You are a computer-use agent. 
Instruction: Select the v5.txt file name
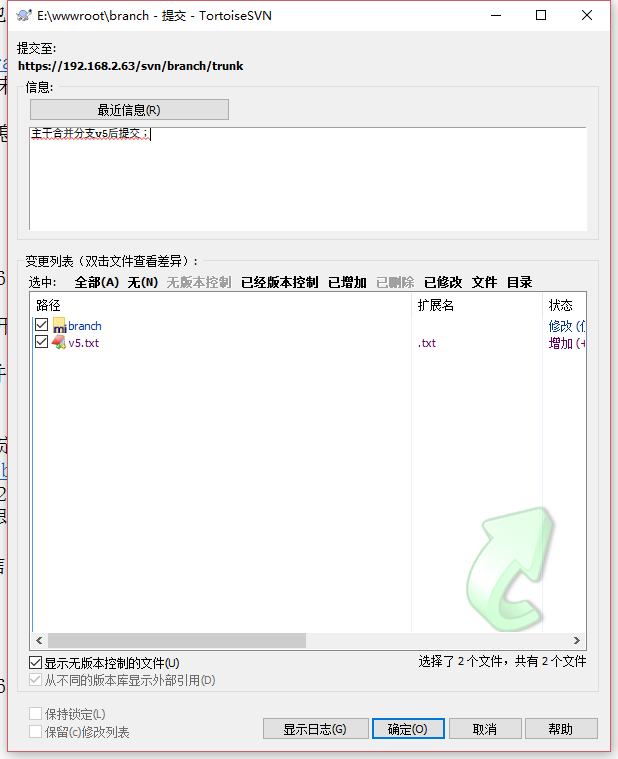84,343
